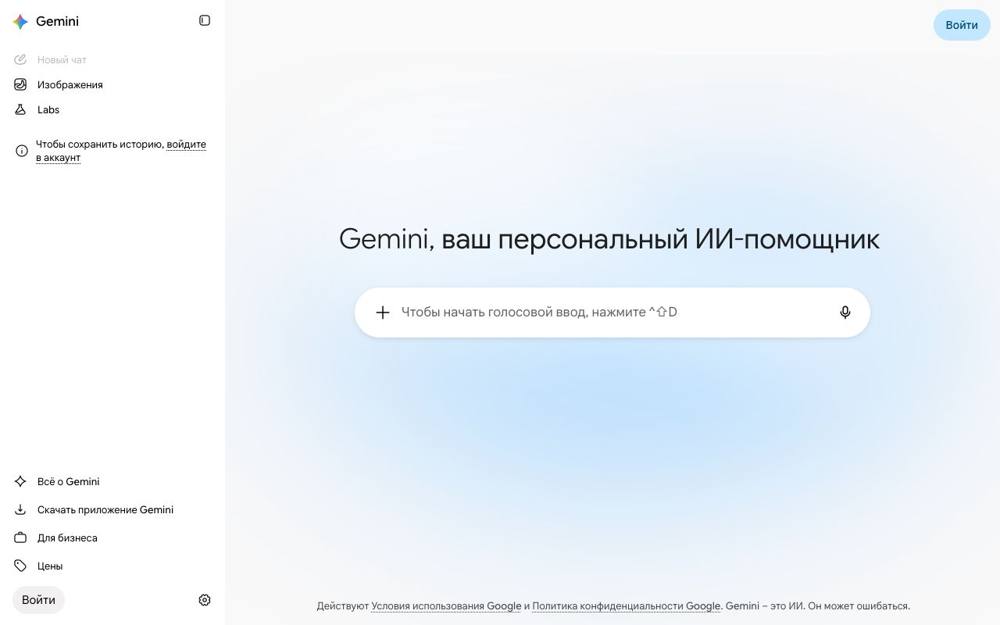Click the Изображения picture icon
Viewport: 1000px width, 625px height.
point(20,84)
